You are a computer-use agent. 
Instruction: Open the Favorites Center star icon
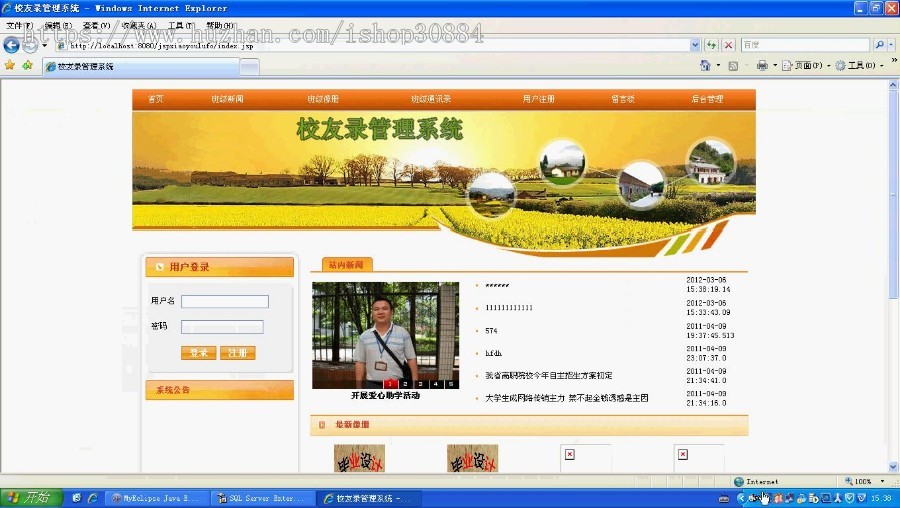click(x=10, y=65)
